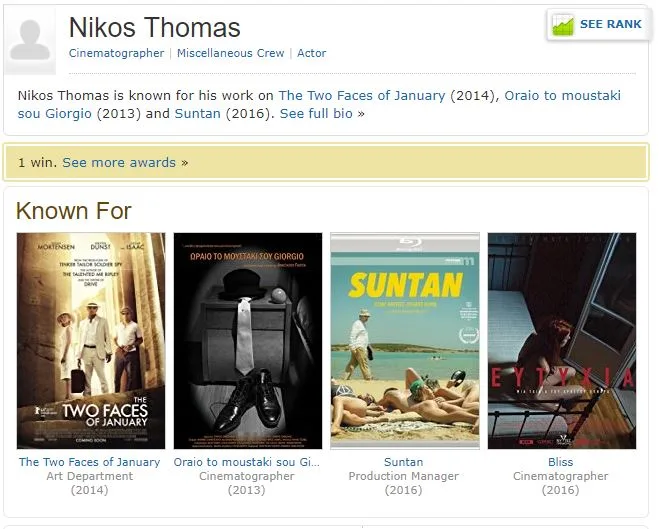The image size is (659, 529).
Task: Open the Suntan title link under poster
Action: [403, 462]
